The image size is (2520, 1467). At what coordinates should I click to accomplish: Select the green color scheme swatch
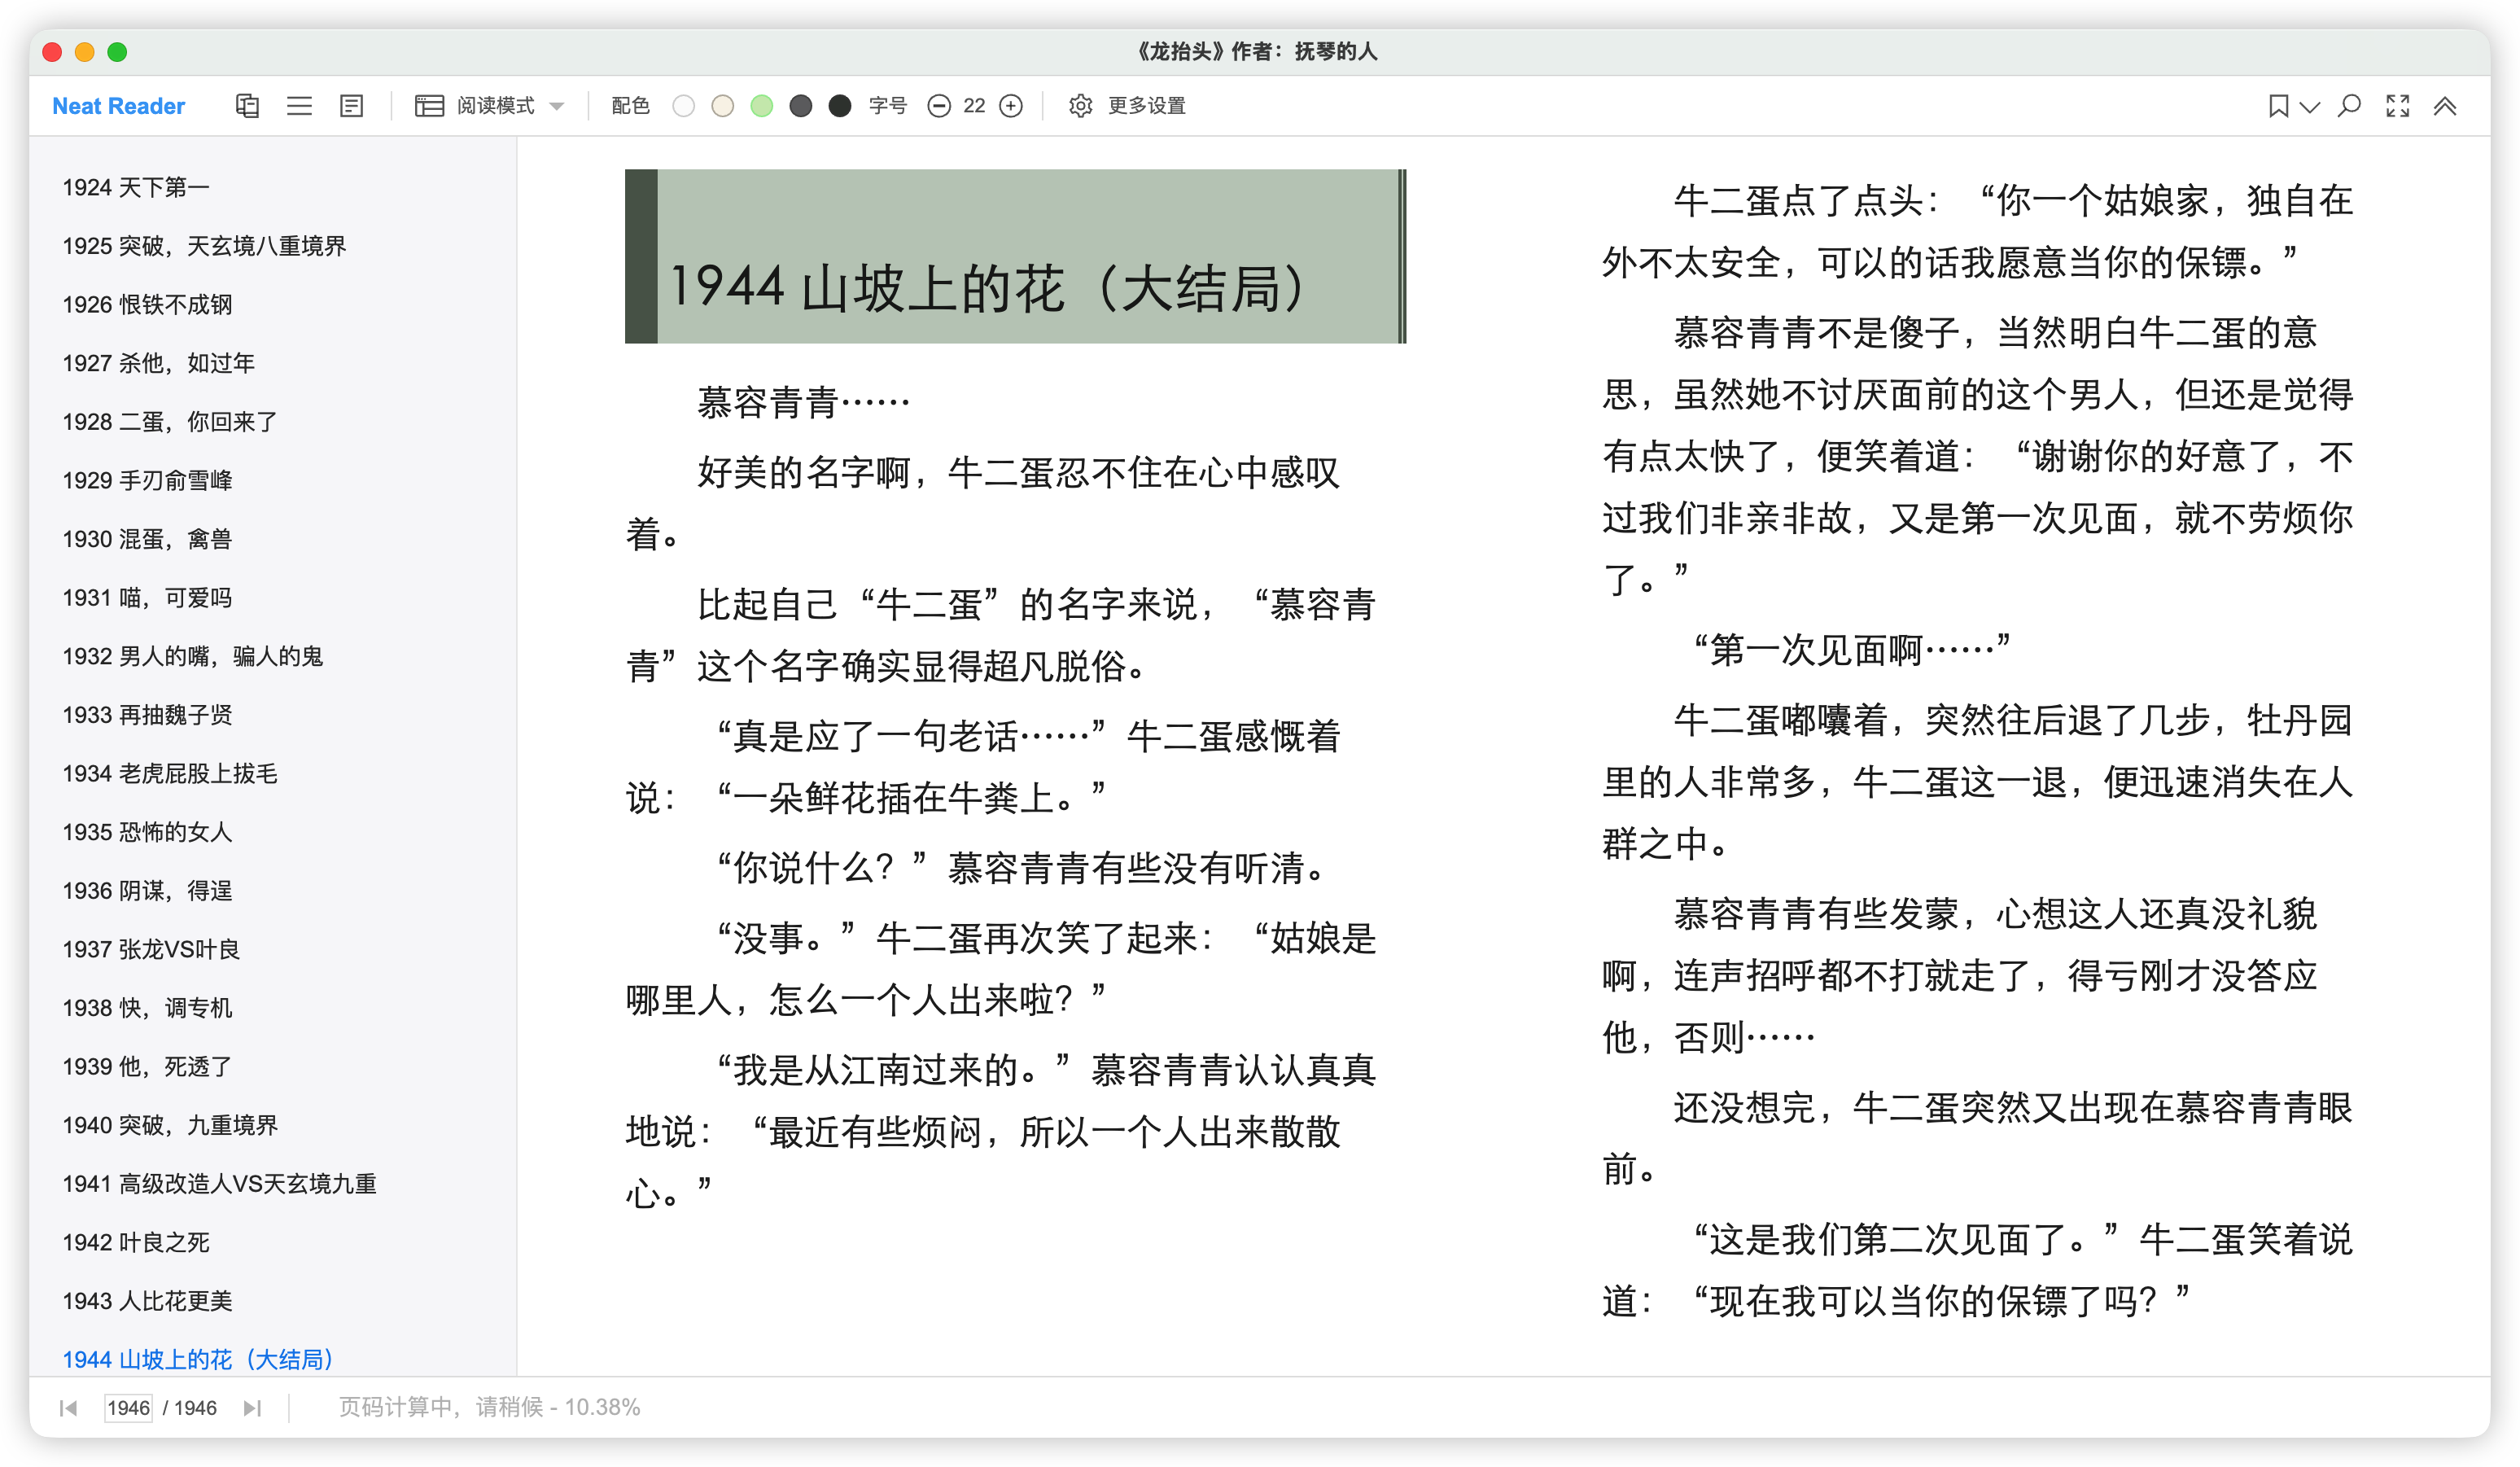click(761, 106)
